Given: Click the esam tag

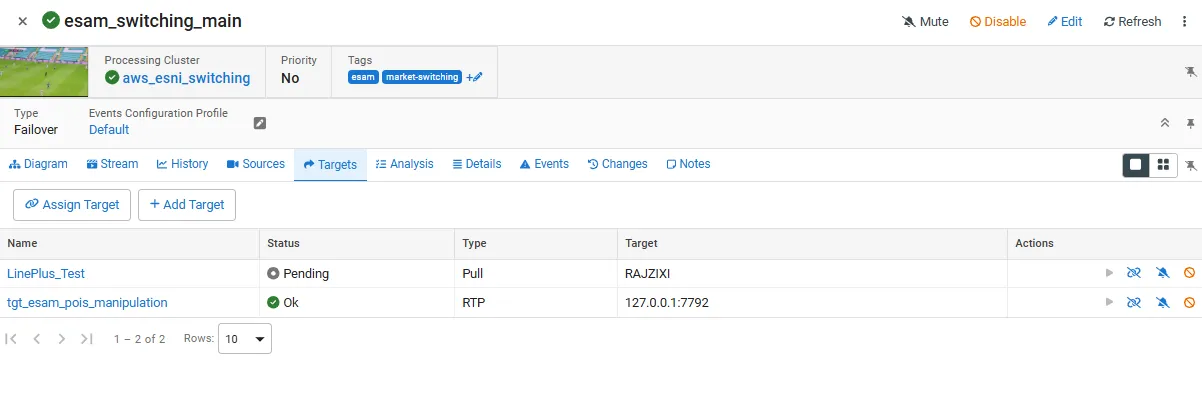Looking at the screenshot, I should pos(363,77).
